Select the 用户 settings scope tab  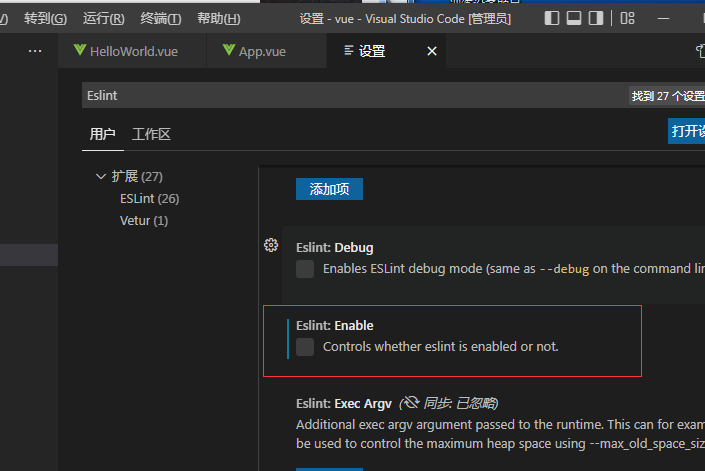103,134
